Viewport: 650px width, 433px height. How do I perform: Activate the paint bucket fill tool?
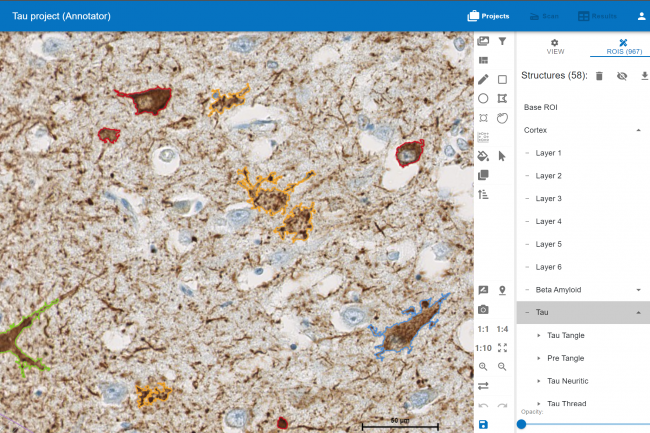coord(483,156)
